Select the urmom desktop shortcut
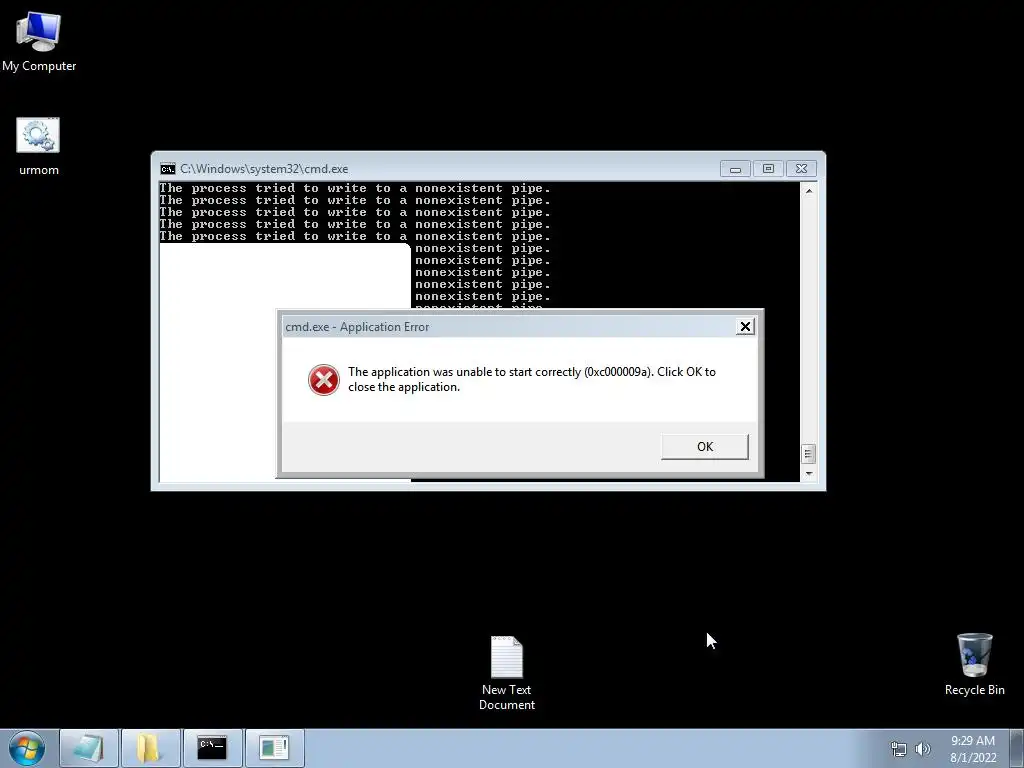The width and height of the screenshot is (1024, 768). (39, 146)
